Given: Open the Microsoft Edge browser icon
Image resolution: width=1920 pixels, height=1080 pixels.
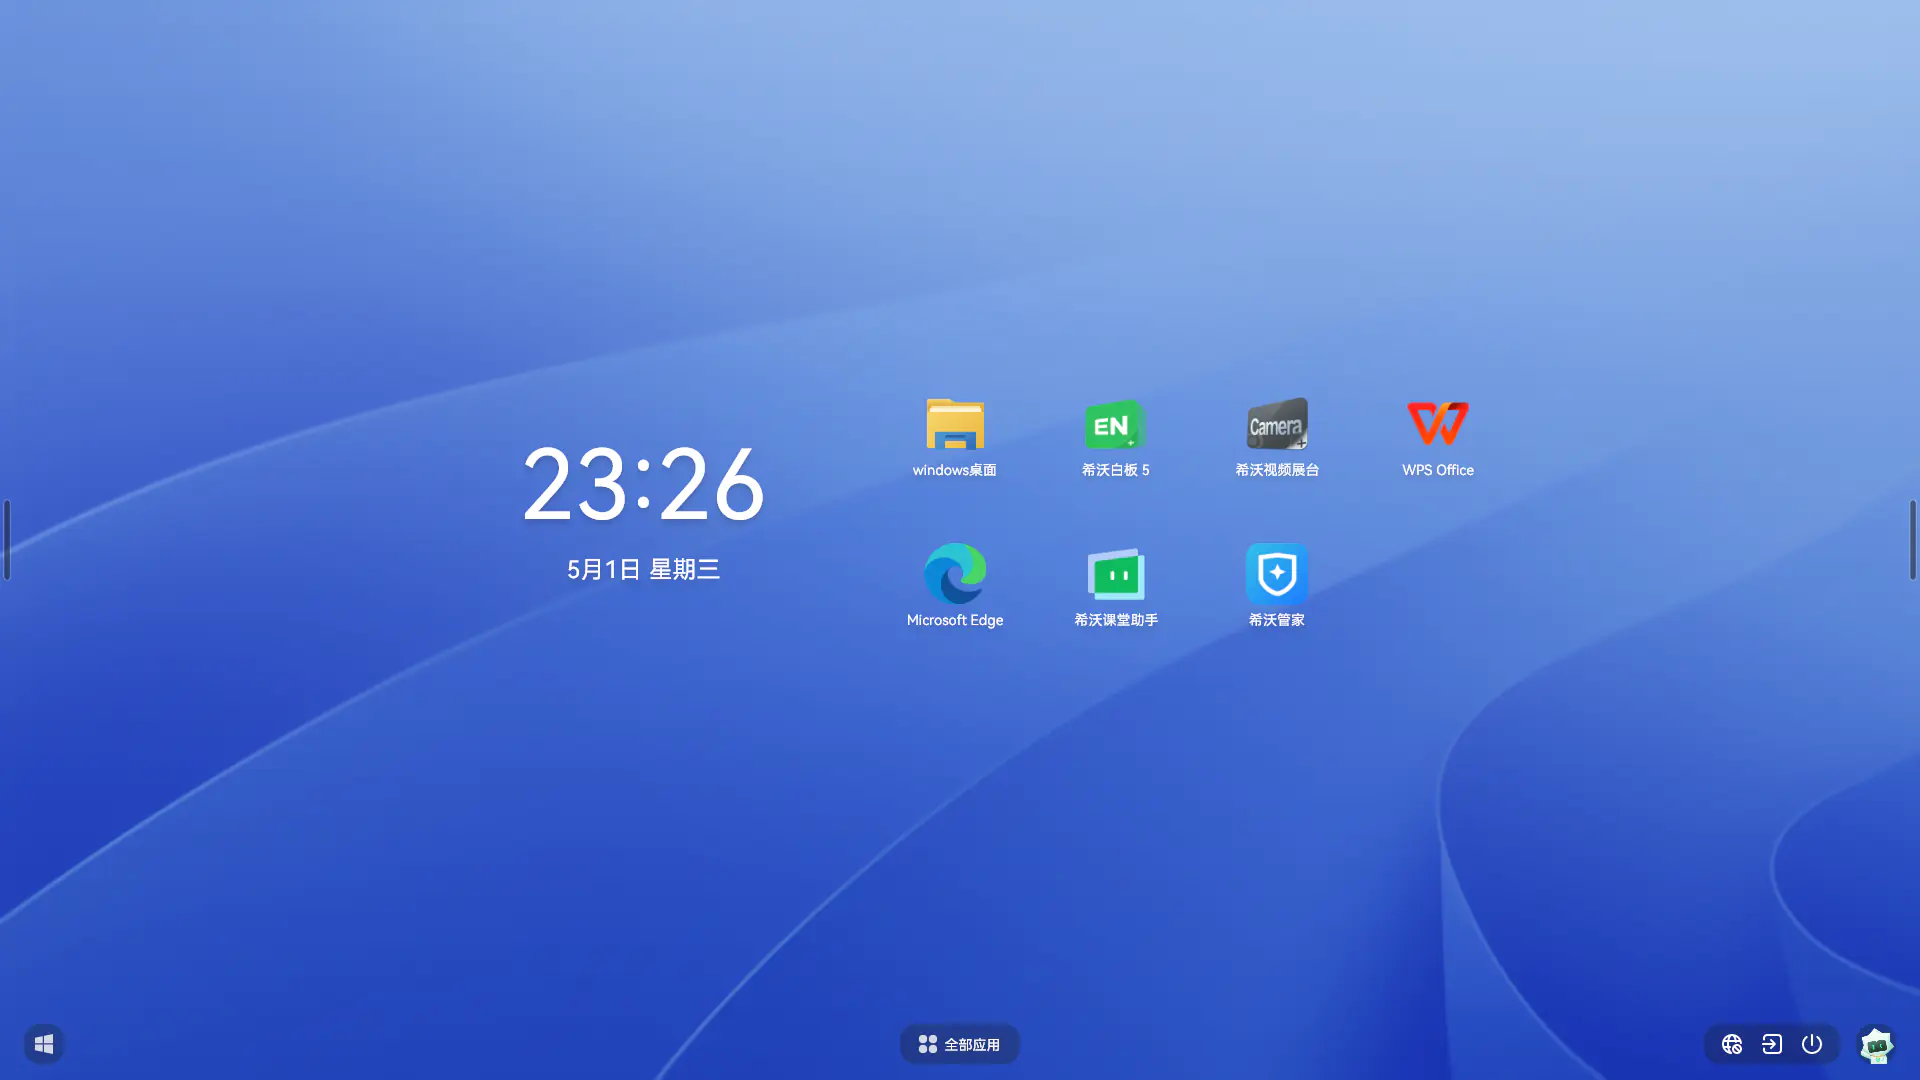Looking at the screenshot, I should [954, 574].
